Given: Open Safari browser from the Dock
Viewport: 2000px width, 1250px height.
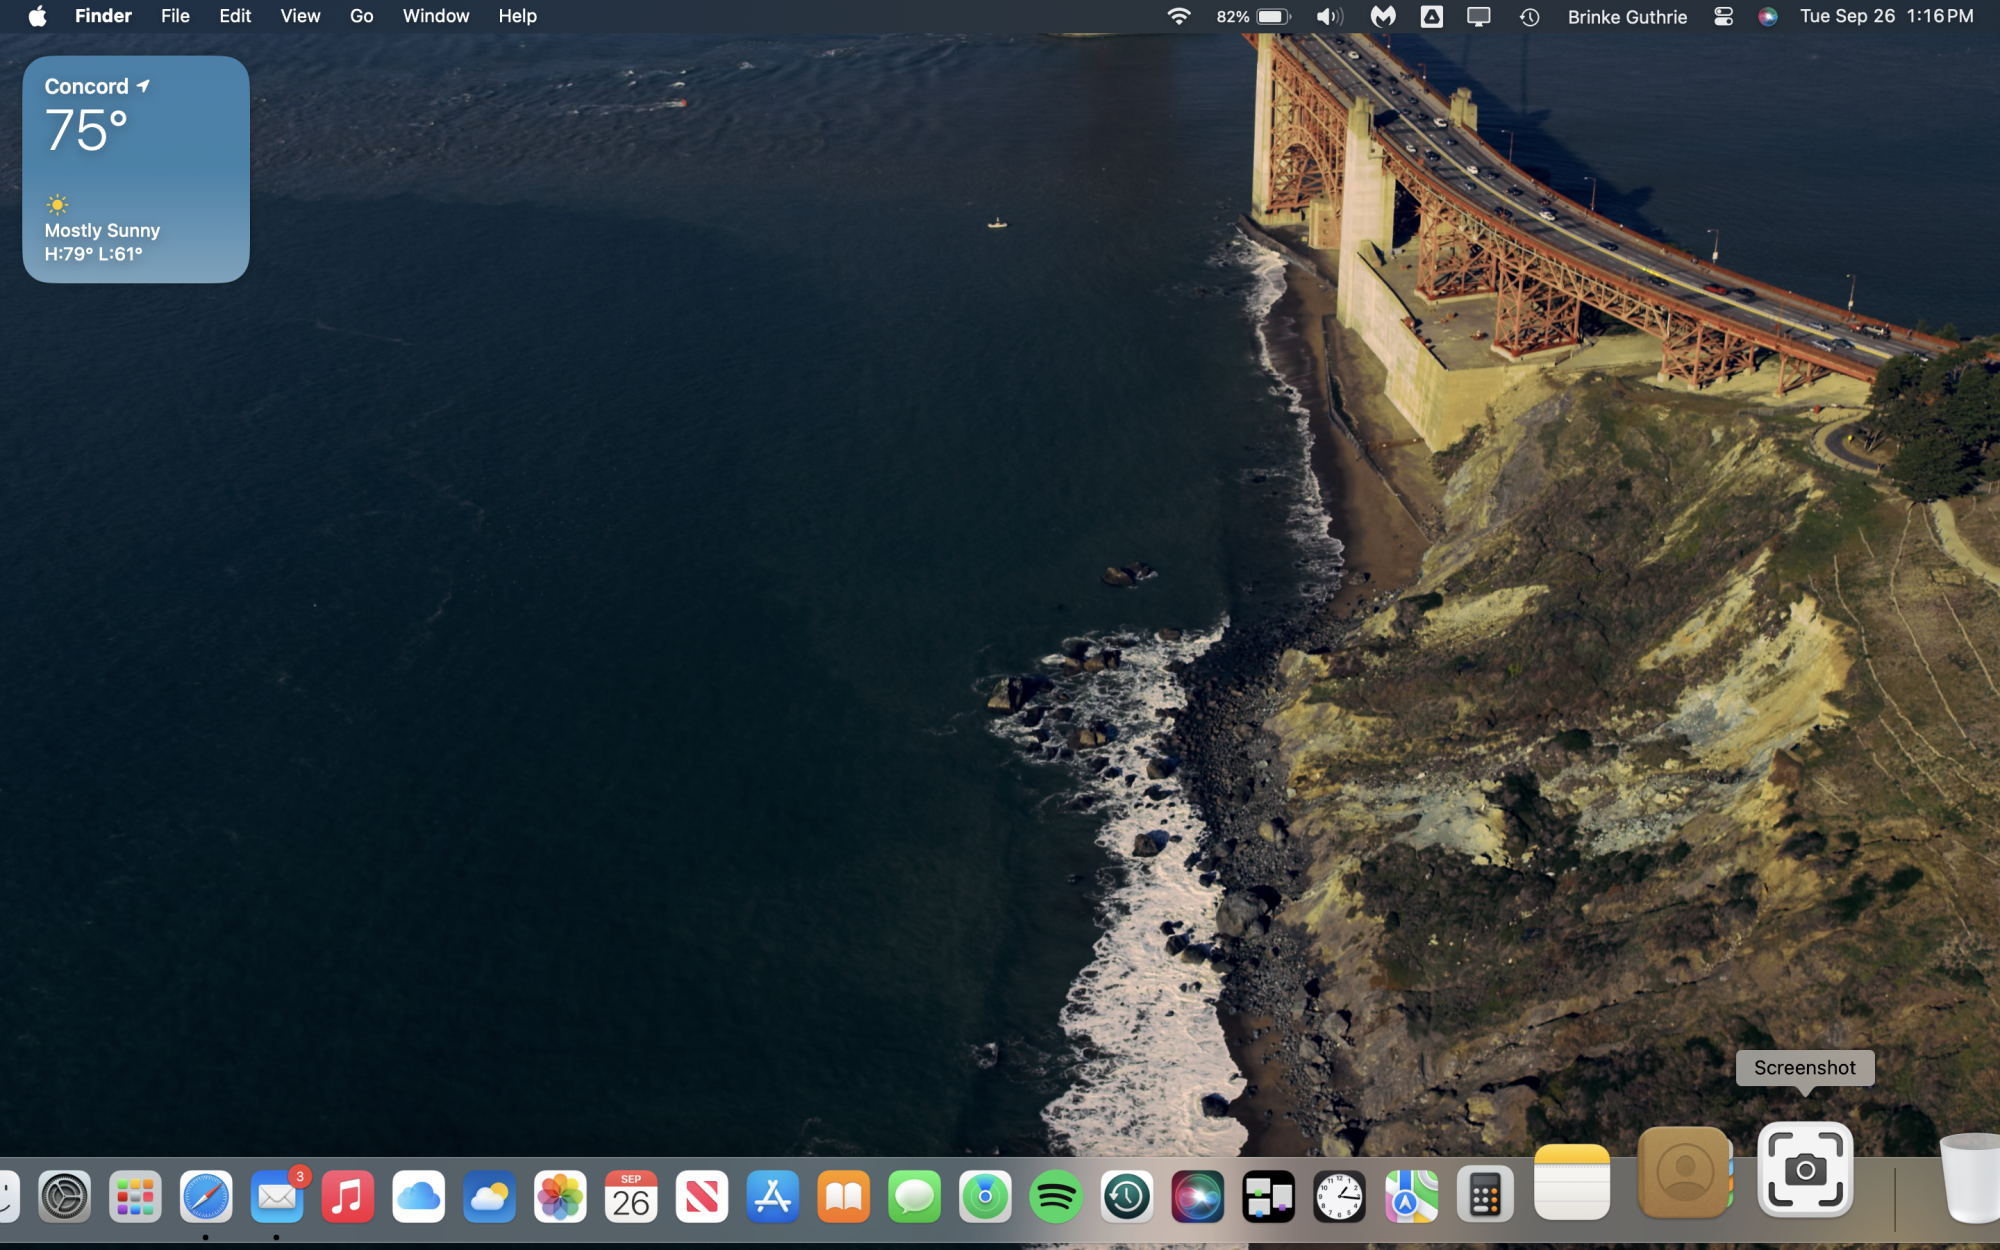Looking at the screenshot, I should pyautogui.click(x=206, y=1196).
